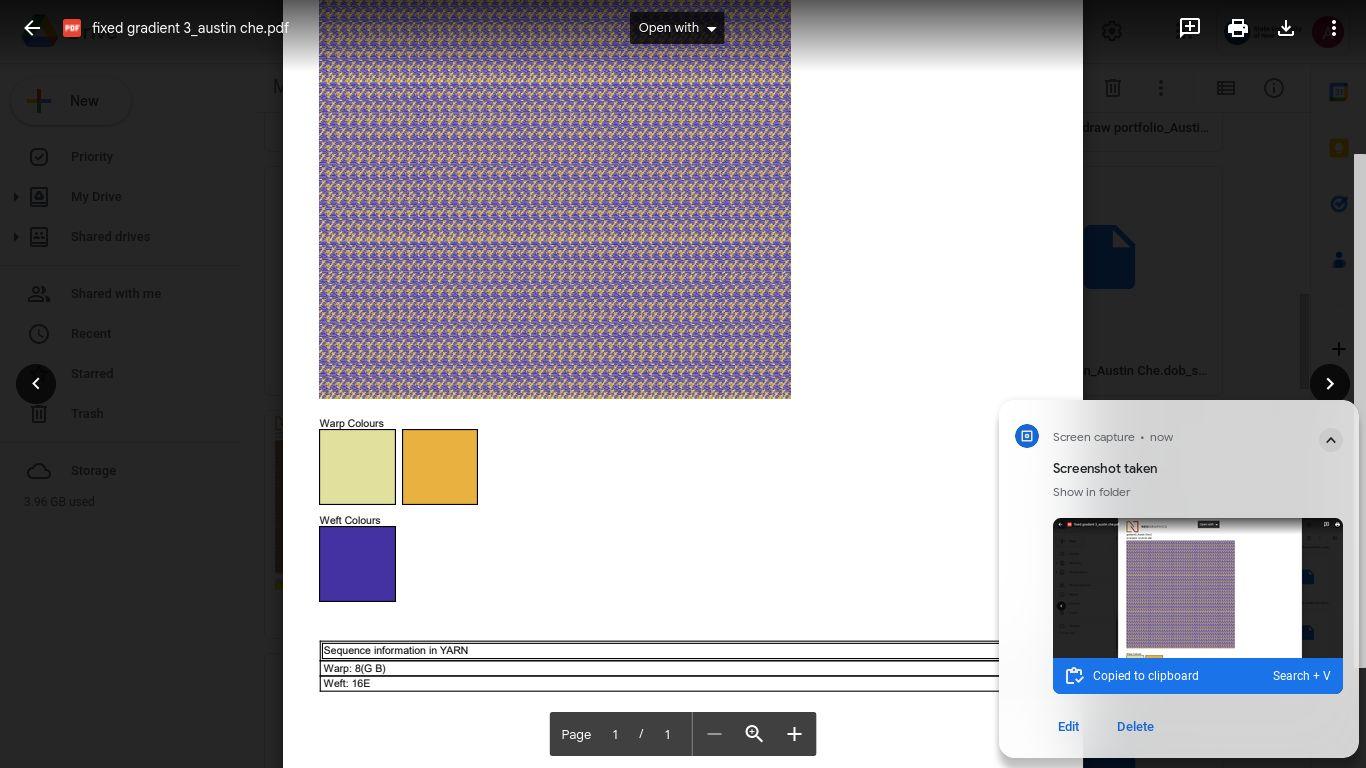This screenshot has height=768, width=1366.
Task: Click Delete on the screenshot notification
Action: 1135,727
